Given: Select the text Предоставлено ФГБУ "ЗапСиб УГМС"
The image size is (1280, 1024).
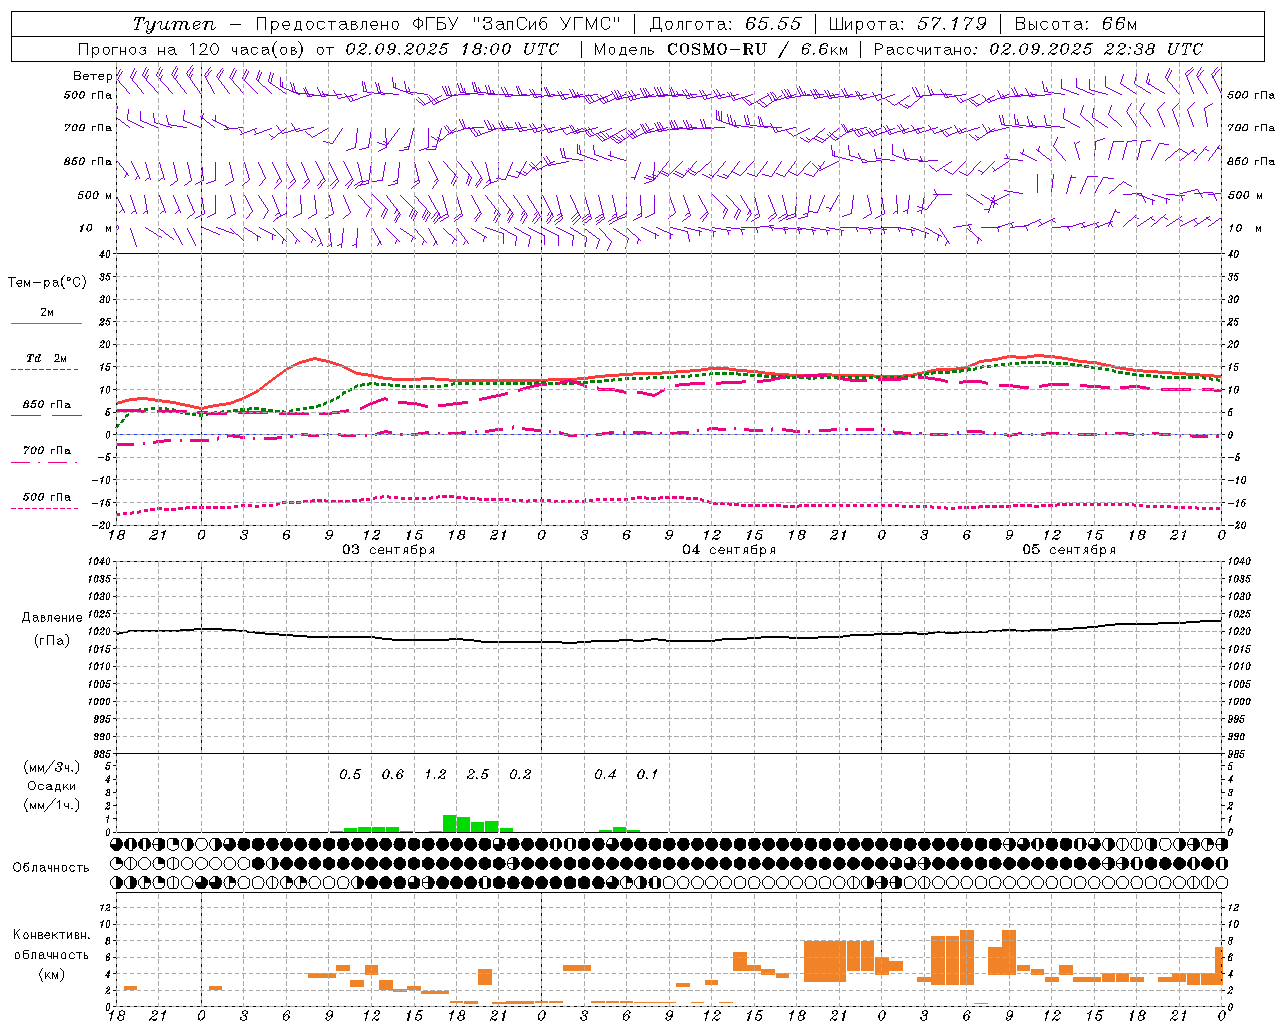Looking at the screenshot, I should [x=438, y=24].
